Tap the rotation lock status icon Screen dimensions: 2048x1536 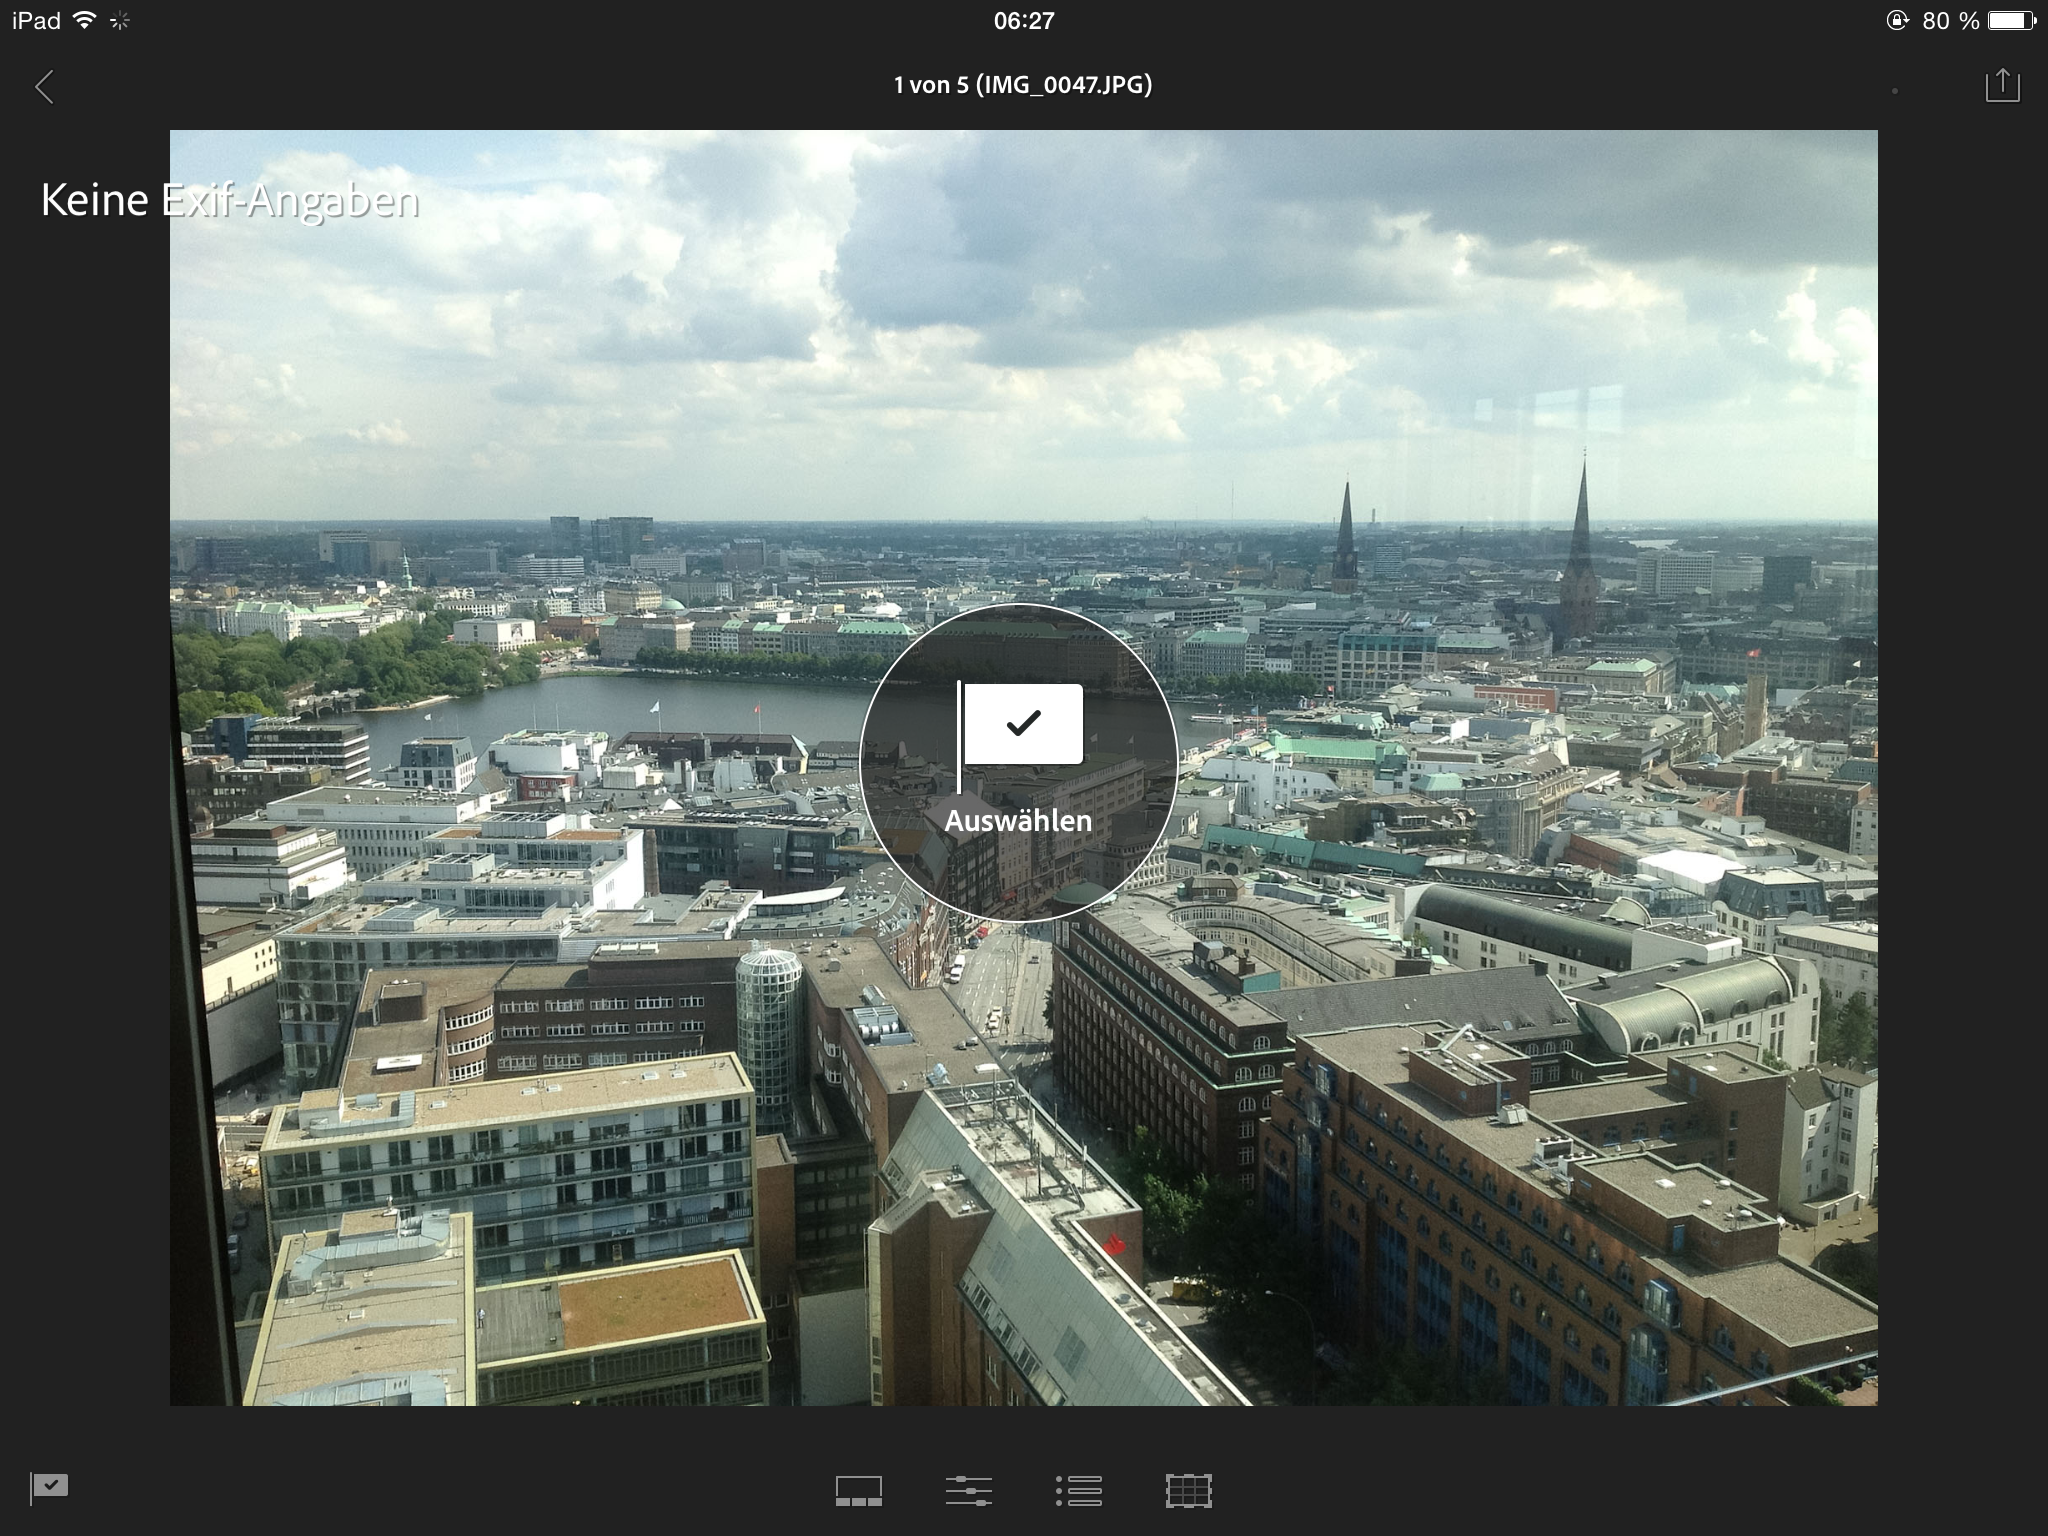(x=1897, y=20)
